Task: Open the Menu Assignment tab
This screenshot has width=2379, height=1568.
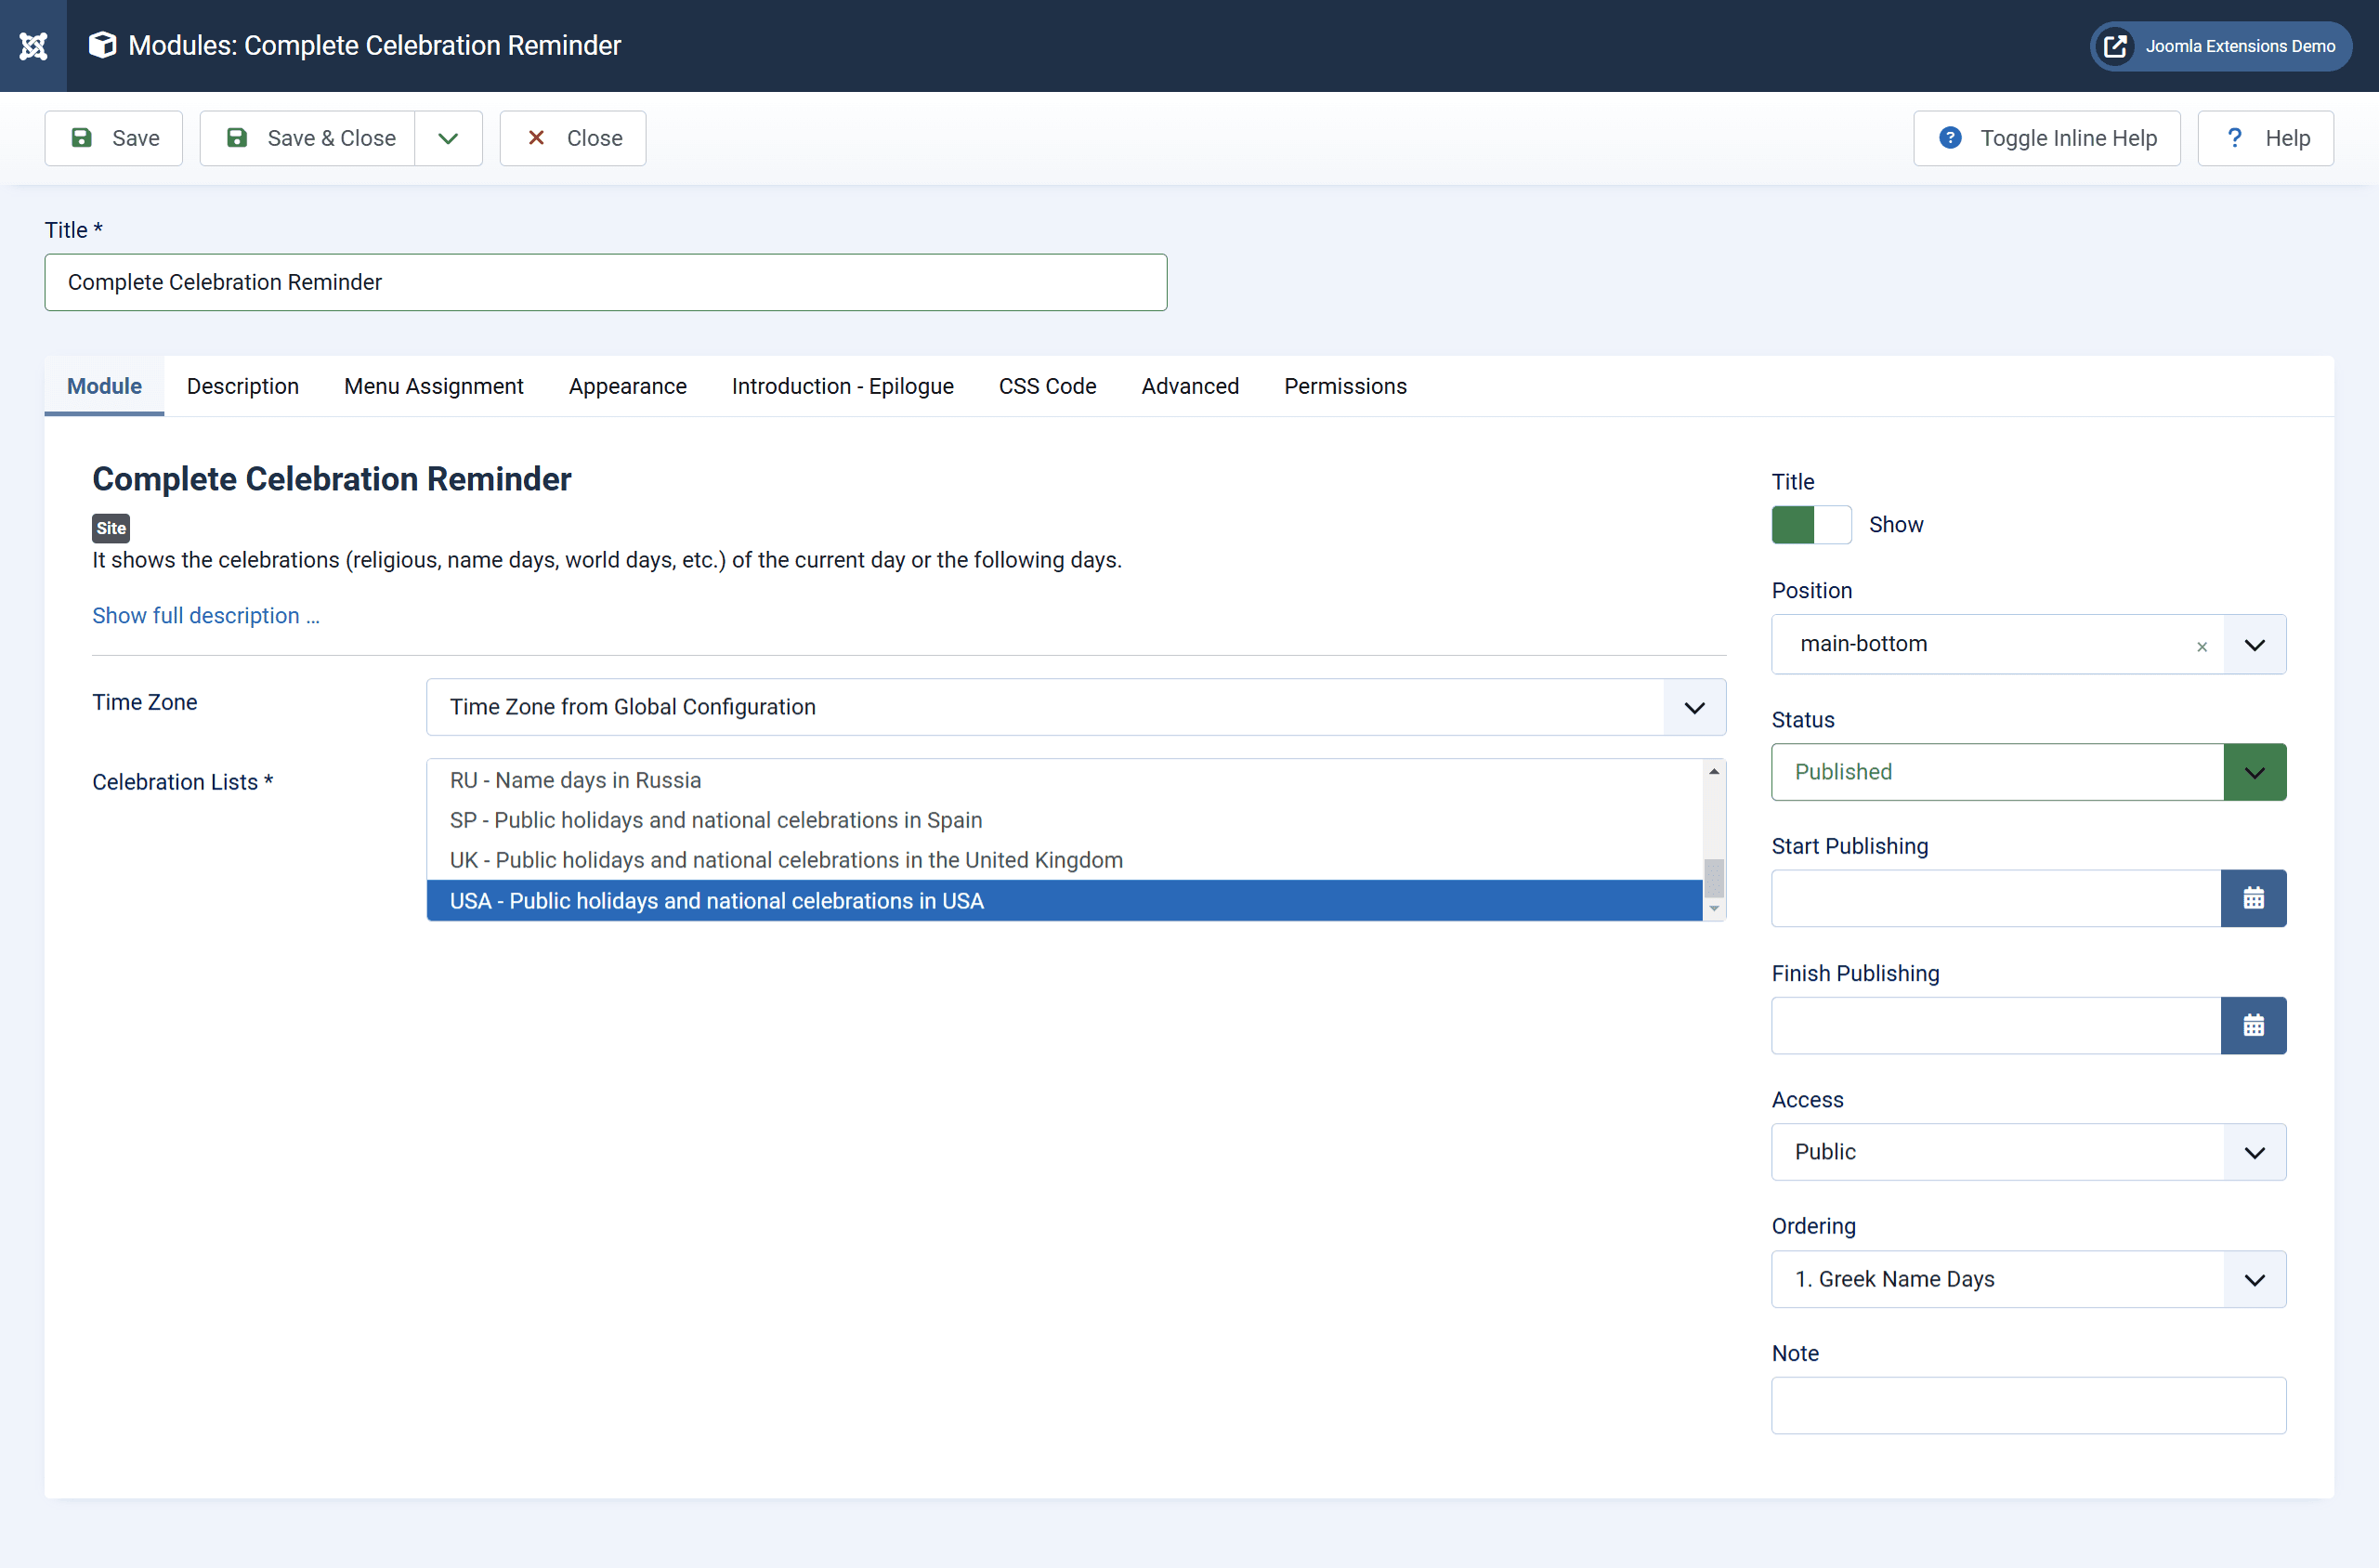Action: (x=434, y=386)
